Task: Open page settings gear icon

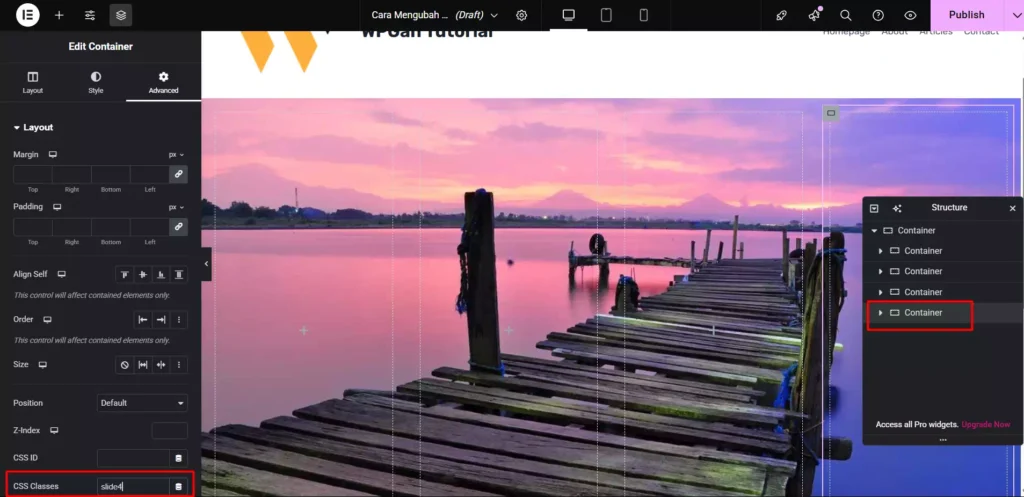Action: [521, 15]
